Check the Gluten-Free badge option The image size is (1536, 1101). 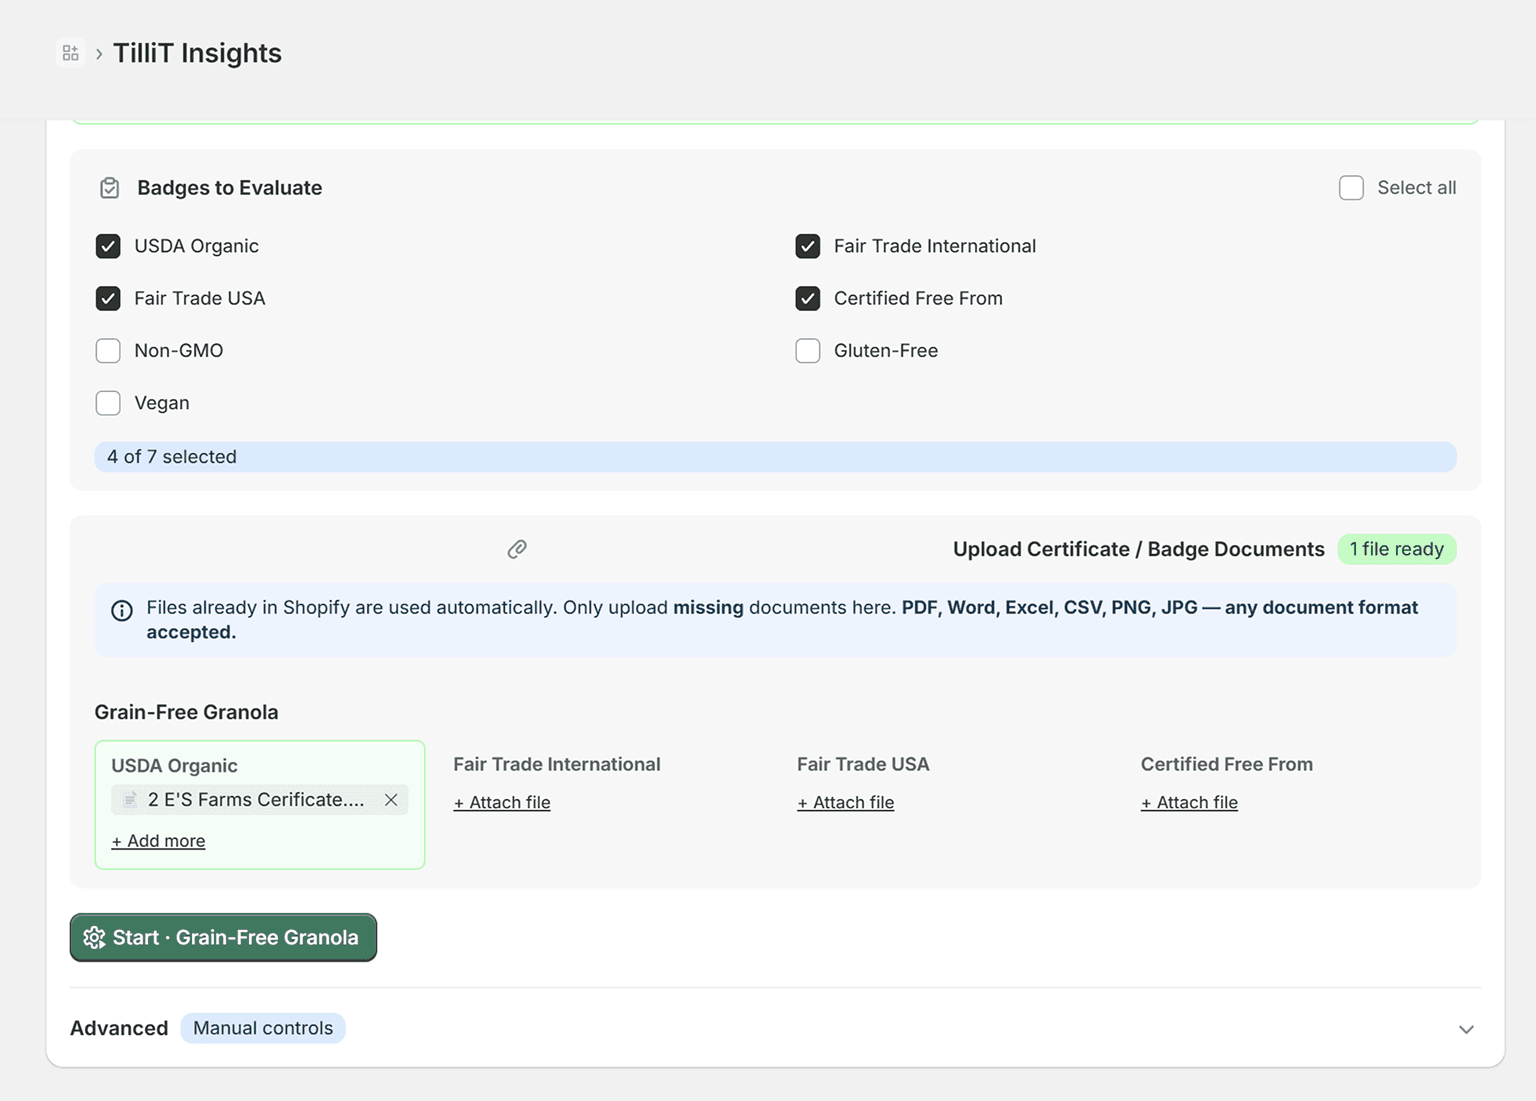click(x=808, y=351)
